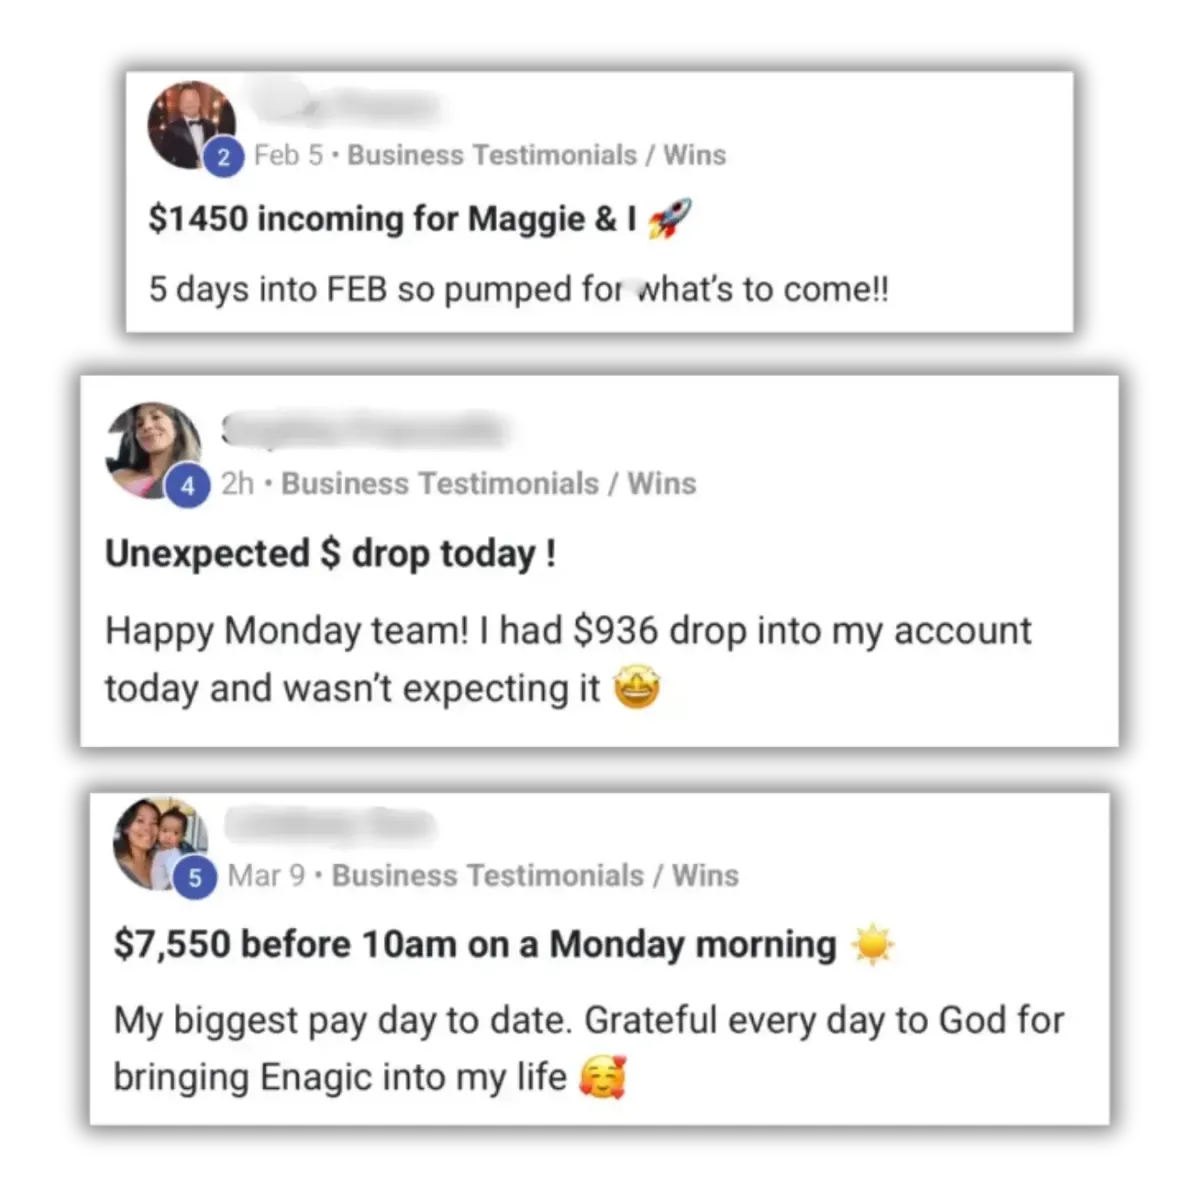The image size is (1200, 1200).
Task: Open Business Testimonials / Wins in Mar 9 post
Action: click(x=535, y=875)
